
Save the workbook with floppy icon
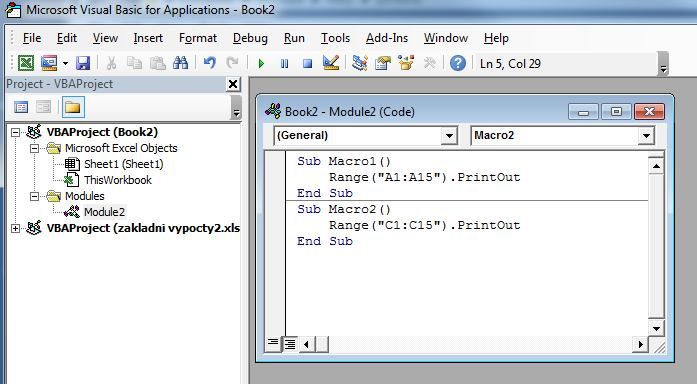pos(83,63)
